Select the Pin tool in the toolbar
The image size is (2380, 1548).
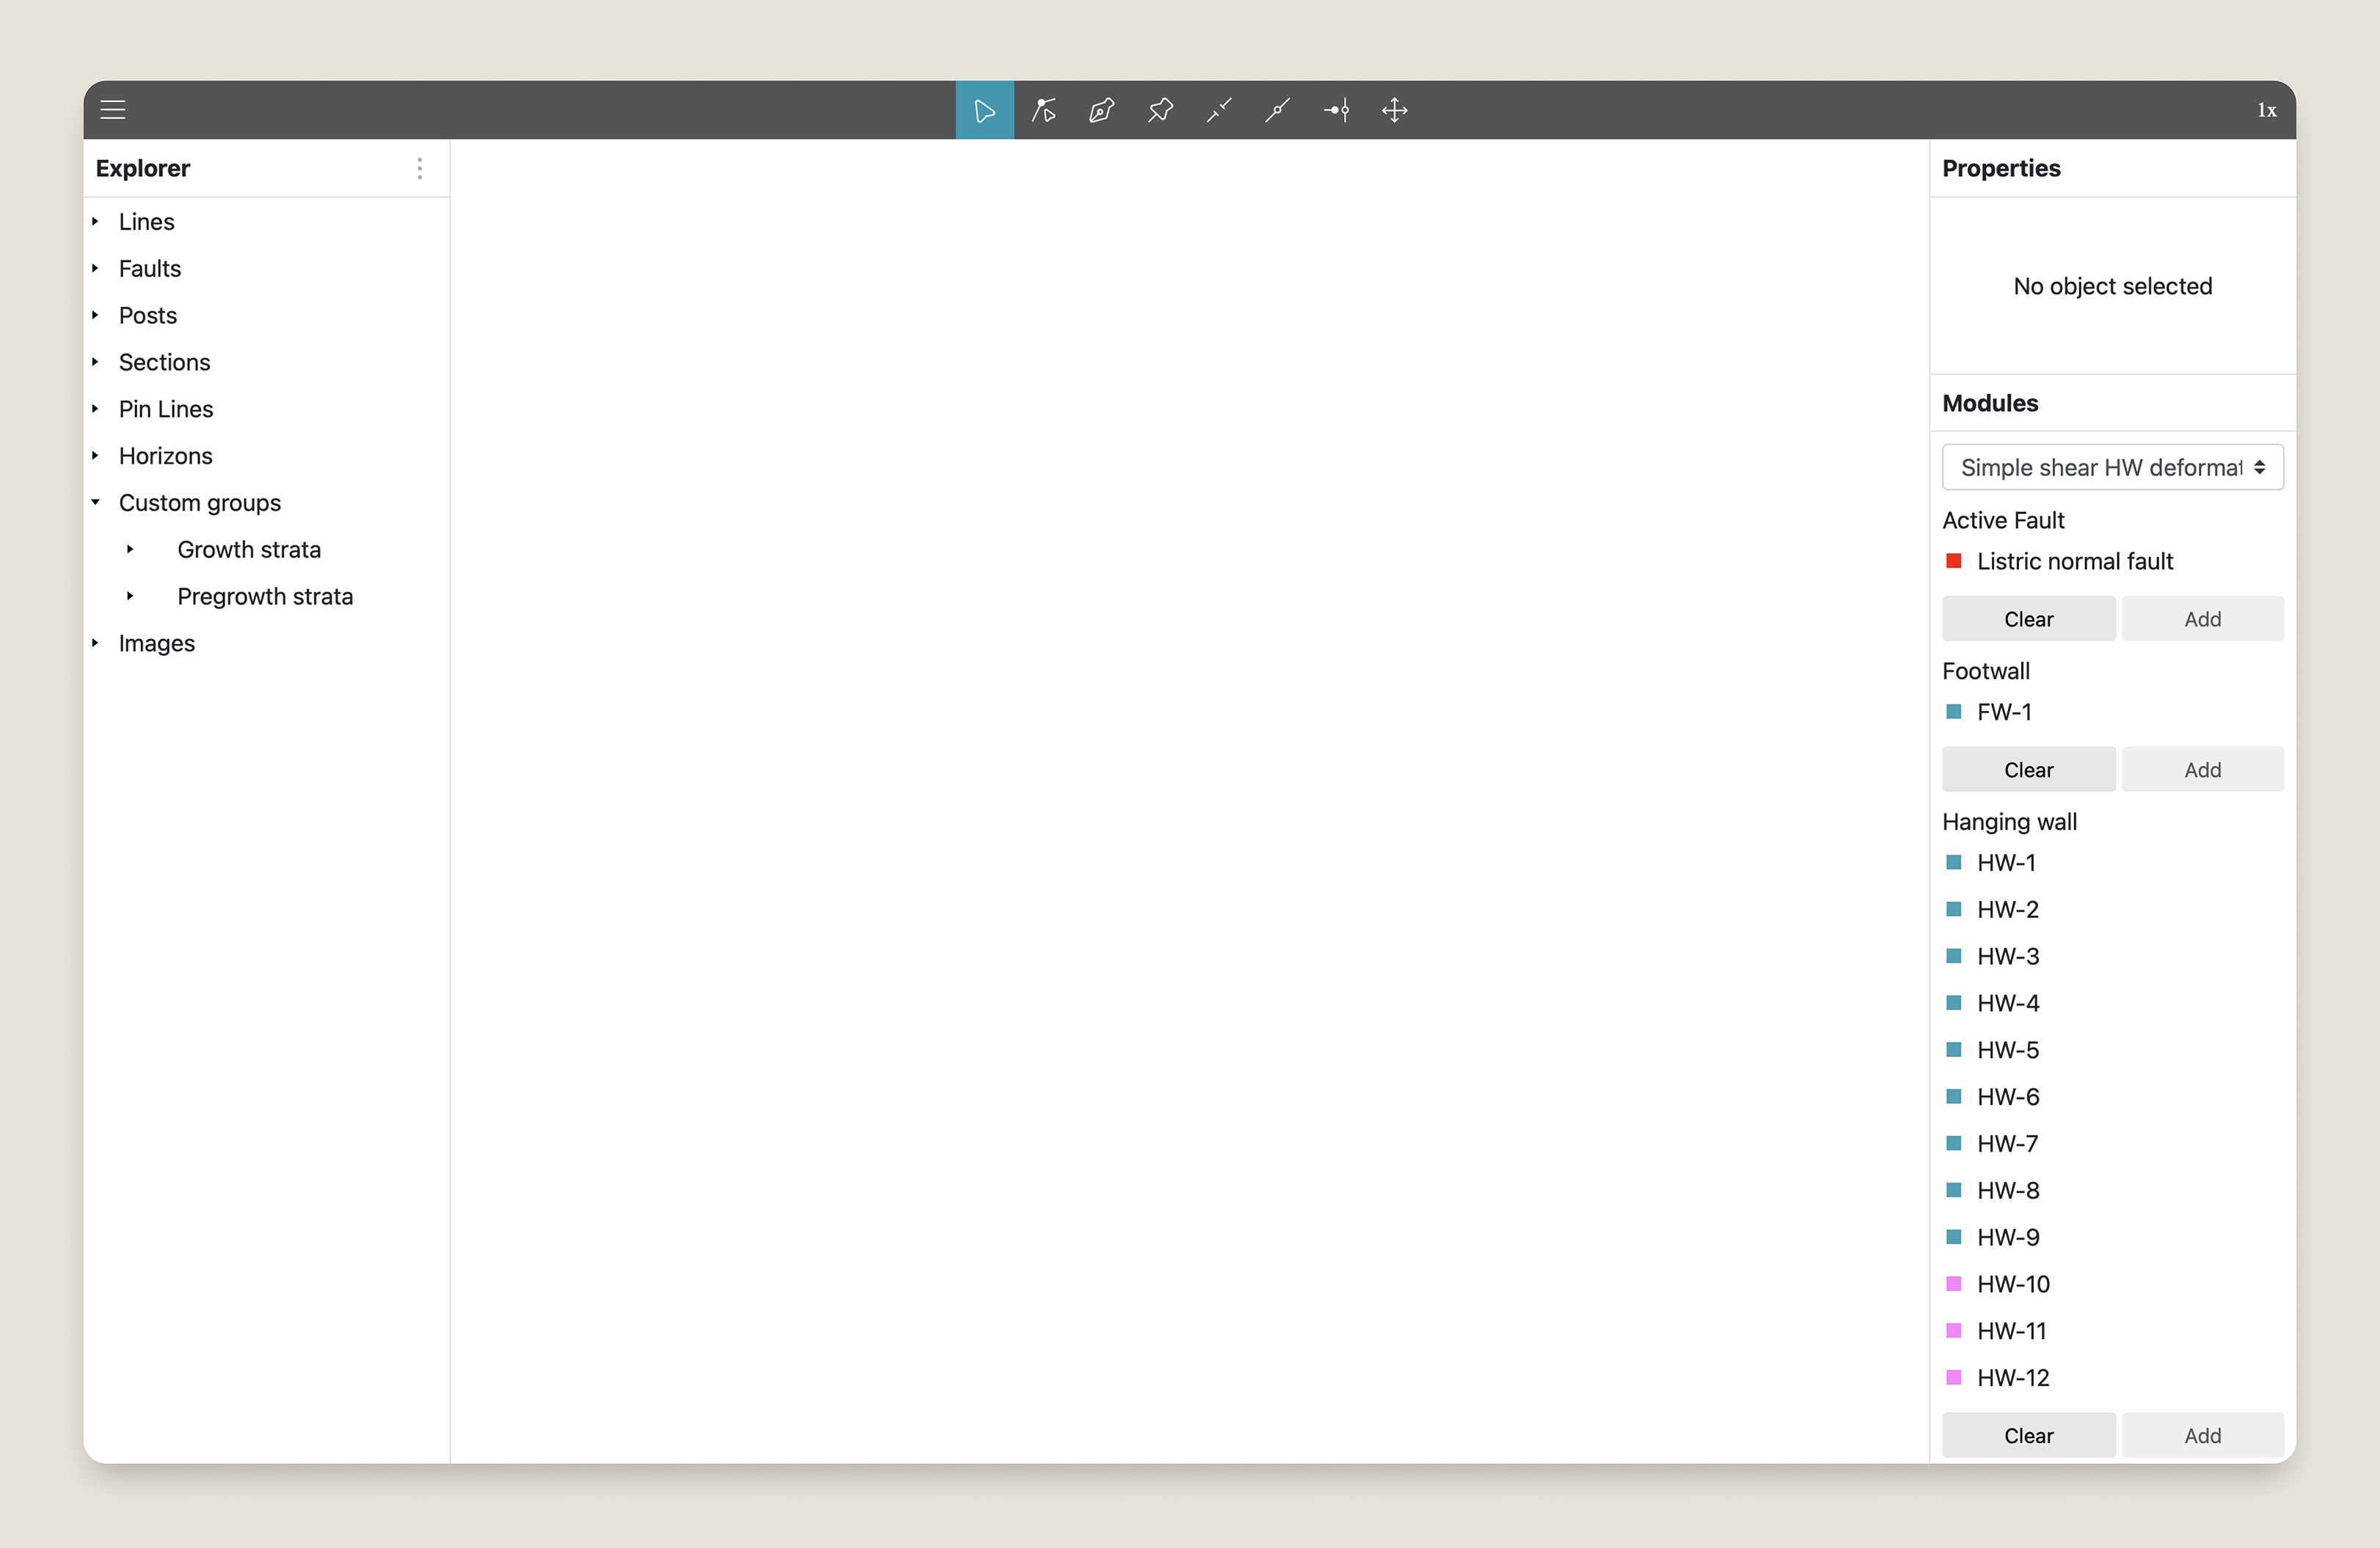(x=1160, y=110)
